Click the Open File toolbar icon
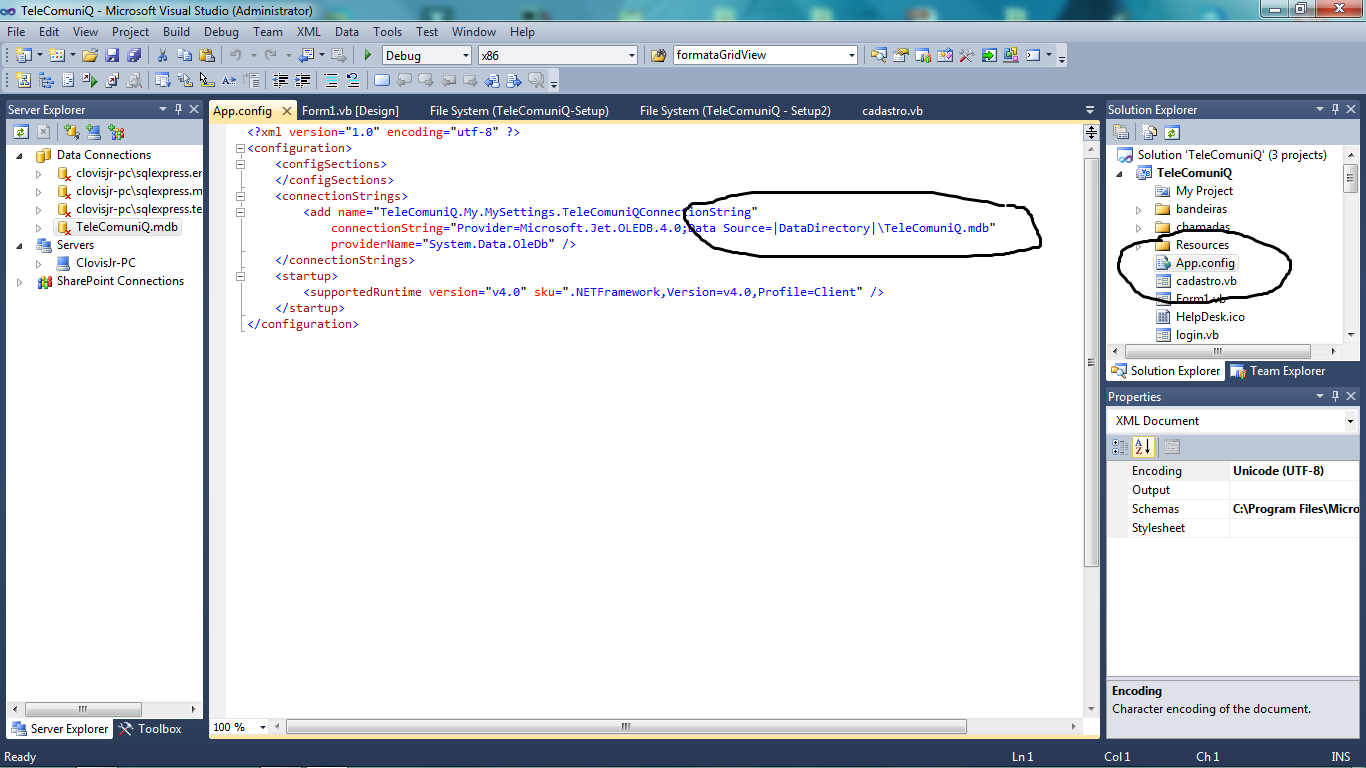Image resolution: width=1366 pixels, height=768 pixels. (90, 55)
